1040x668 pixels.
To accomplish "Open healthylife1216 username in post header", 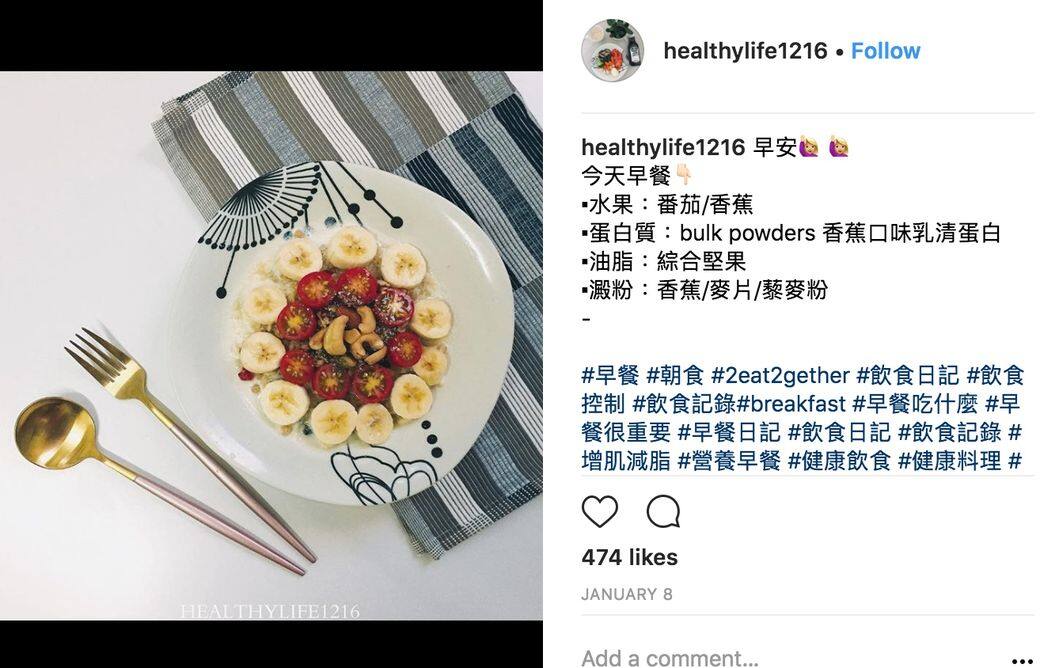I will [746, 51].
